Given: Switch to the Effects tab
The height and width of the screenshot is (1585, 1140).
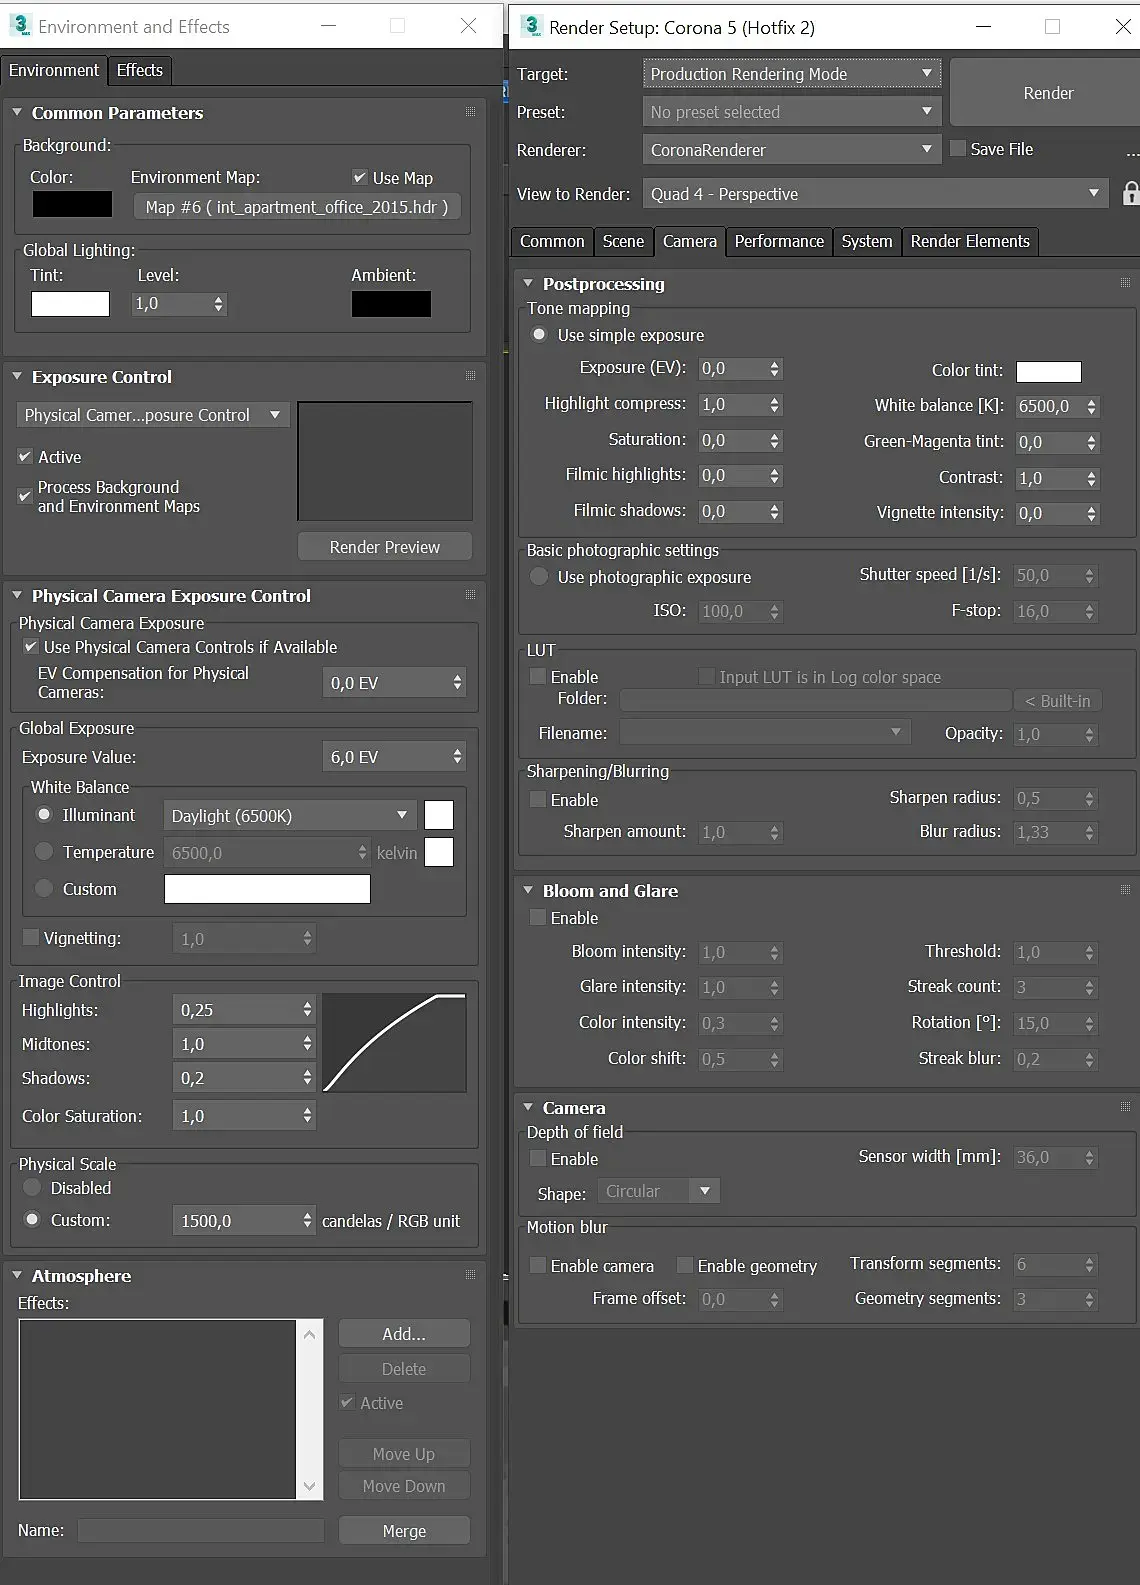Looking at the screenshot, I should 140,70.
